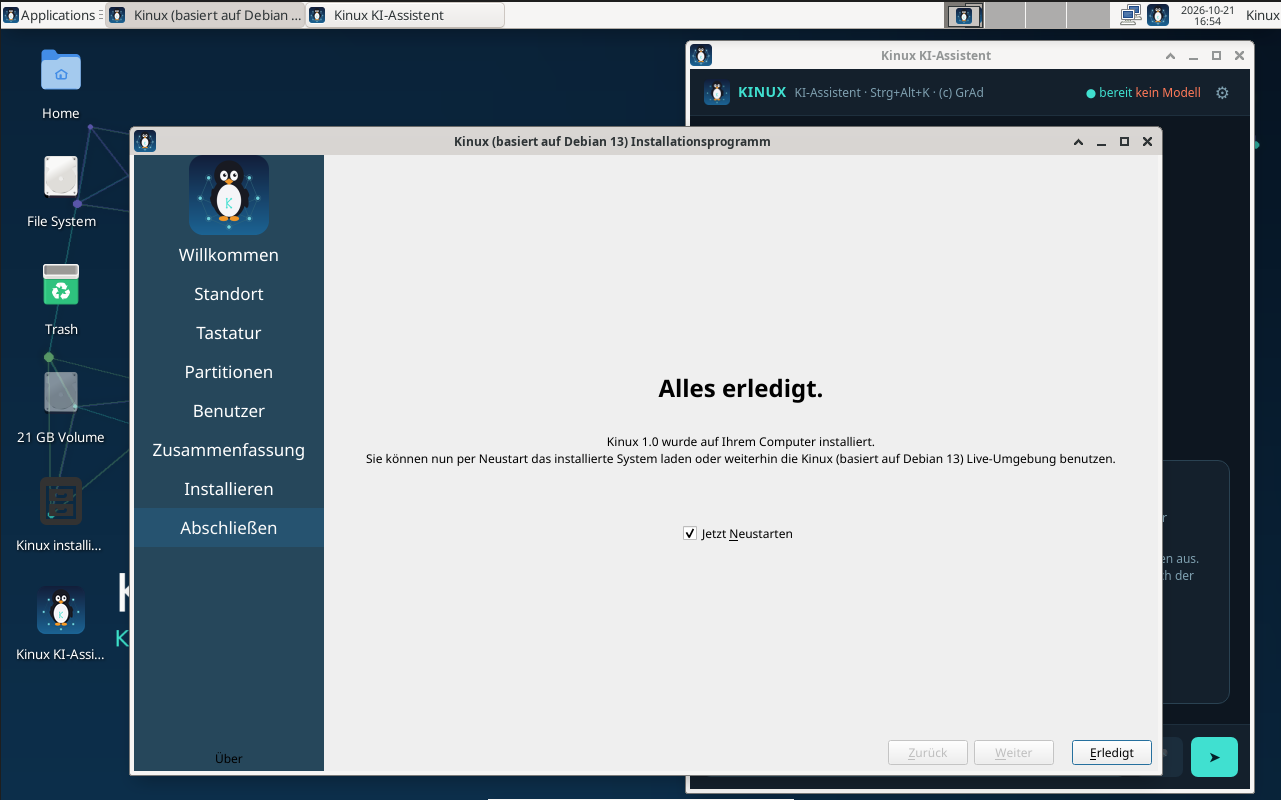Click the 'kein Modell' status text
The height and width of the screenshot is (800, 1281).
(x=1168, y=93)
